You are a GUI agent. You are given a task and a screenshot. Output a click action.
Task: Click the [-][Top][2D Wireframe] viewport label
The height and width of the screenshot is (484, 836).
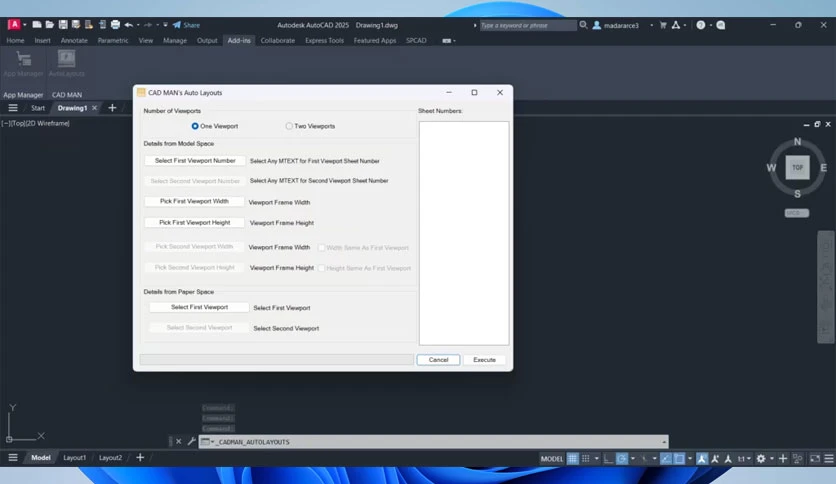click(x=36, y=124)
